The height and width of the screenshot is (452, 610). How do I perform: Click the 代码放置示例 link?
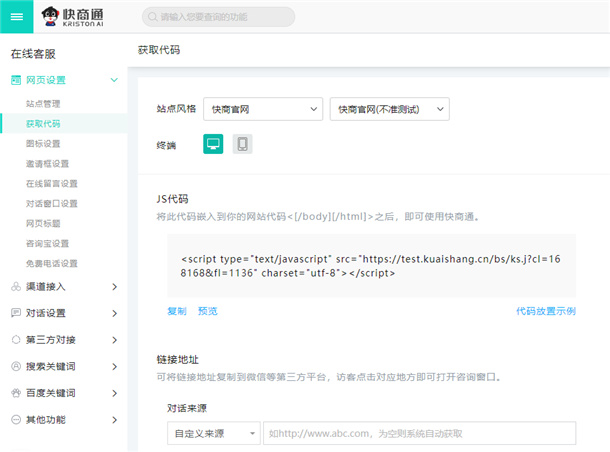(x=545, y=311)
